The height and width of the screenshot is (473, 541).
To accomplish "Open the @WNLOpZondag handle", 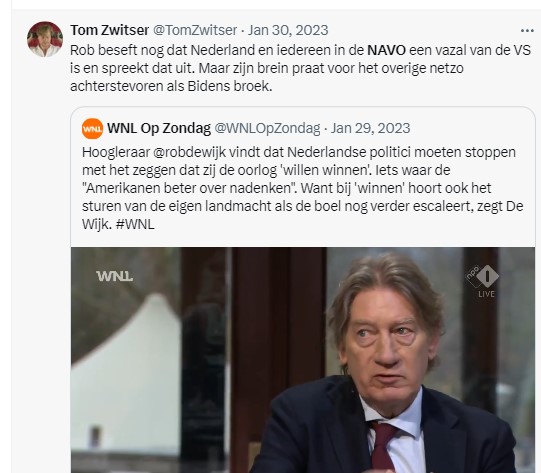I will tap(267, 128).
